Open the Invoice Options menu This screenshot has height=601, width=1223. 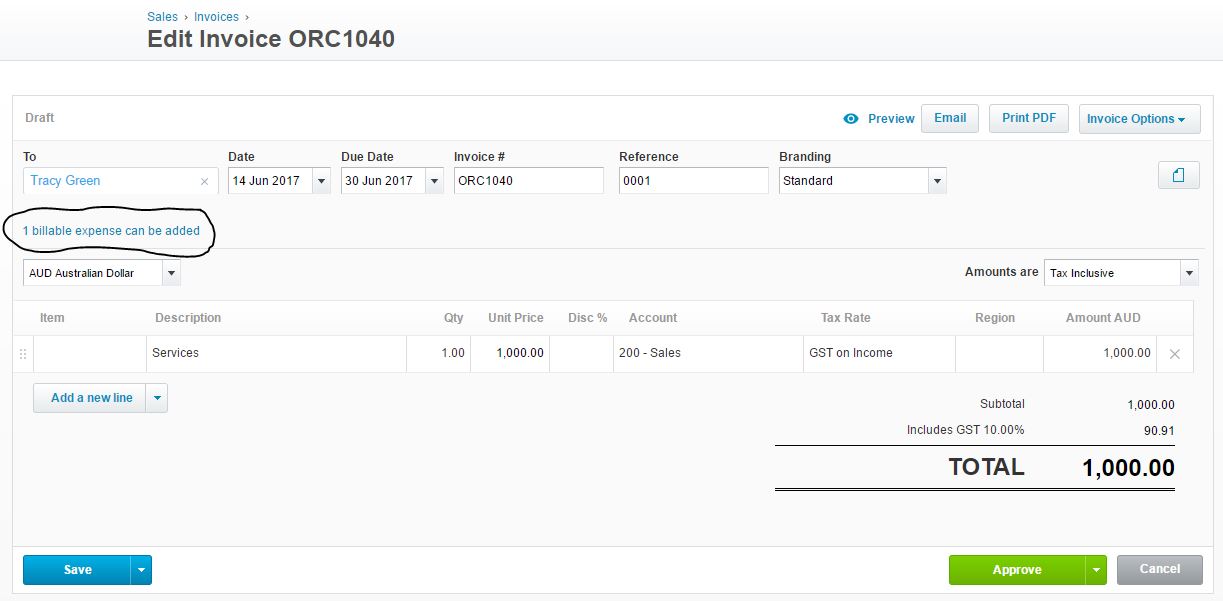pyautogui.click(x=1136, y=119)
